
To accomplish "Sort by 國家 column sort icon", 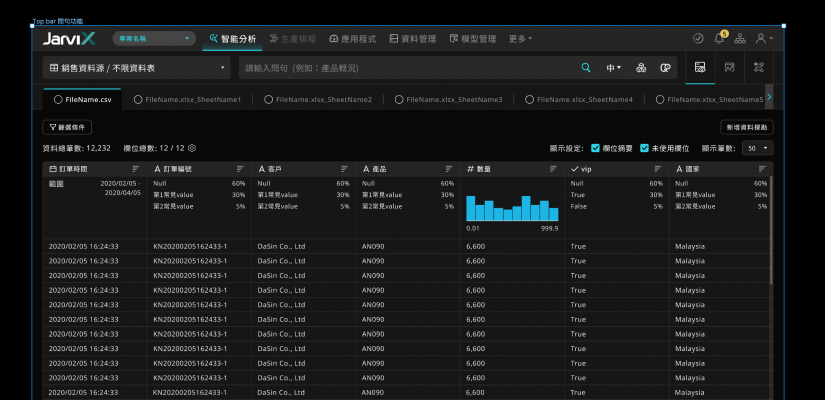I will (762, 169).
